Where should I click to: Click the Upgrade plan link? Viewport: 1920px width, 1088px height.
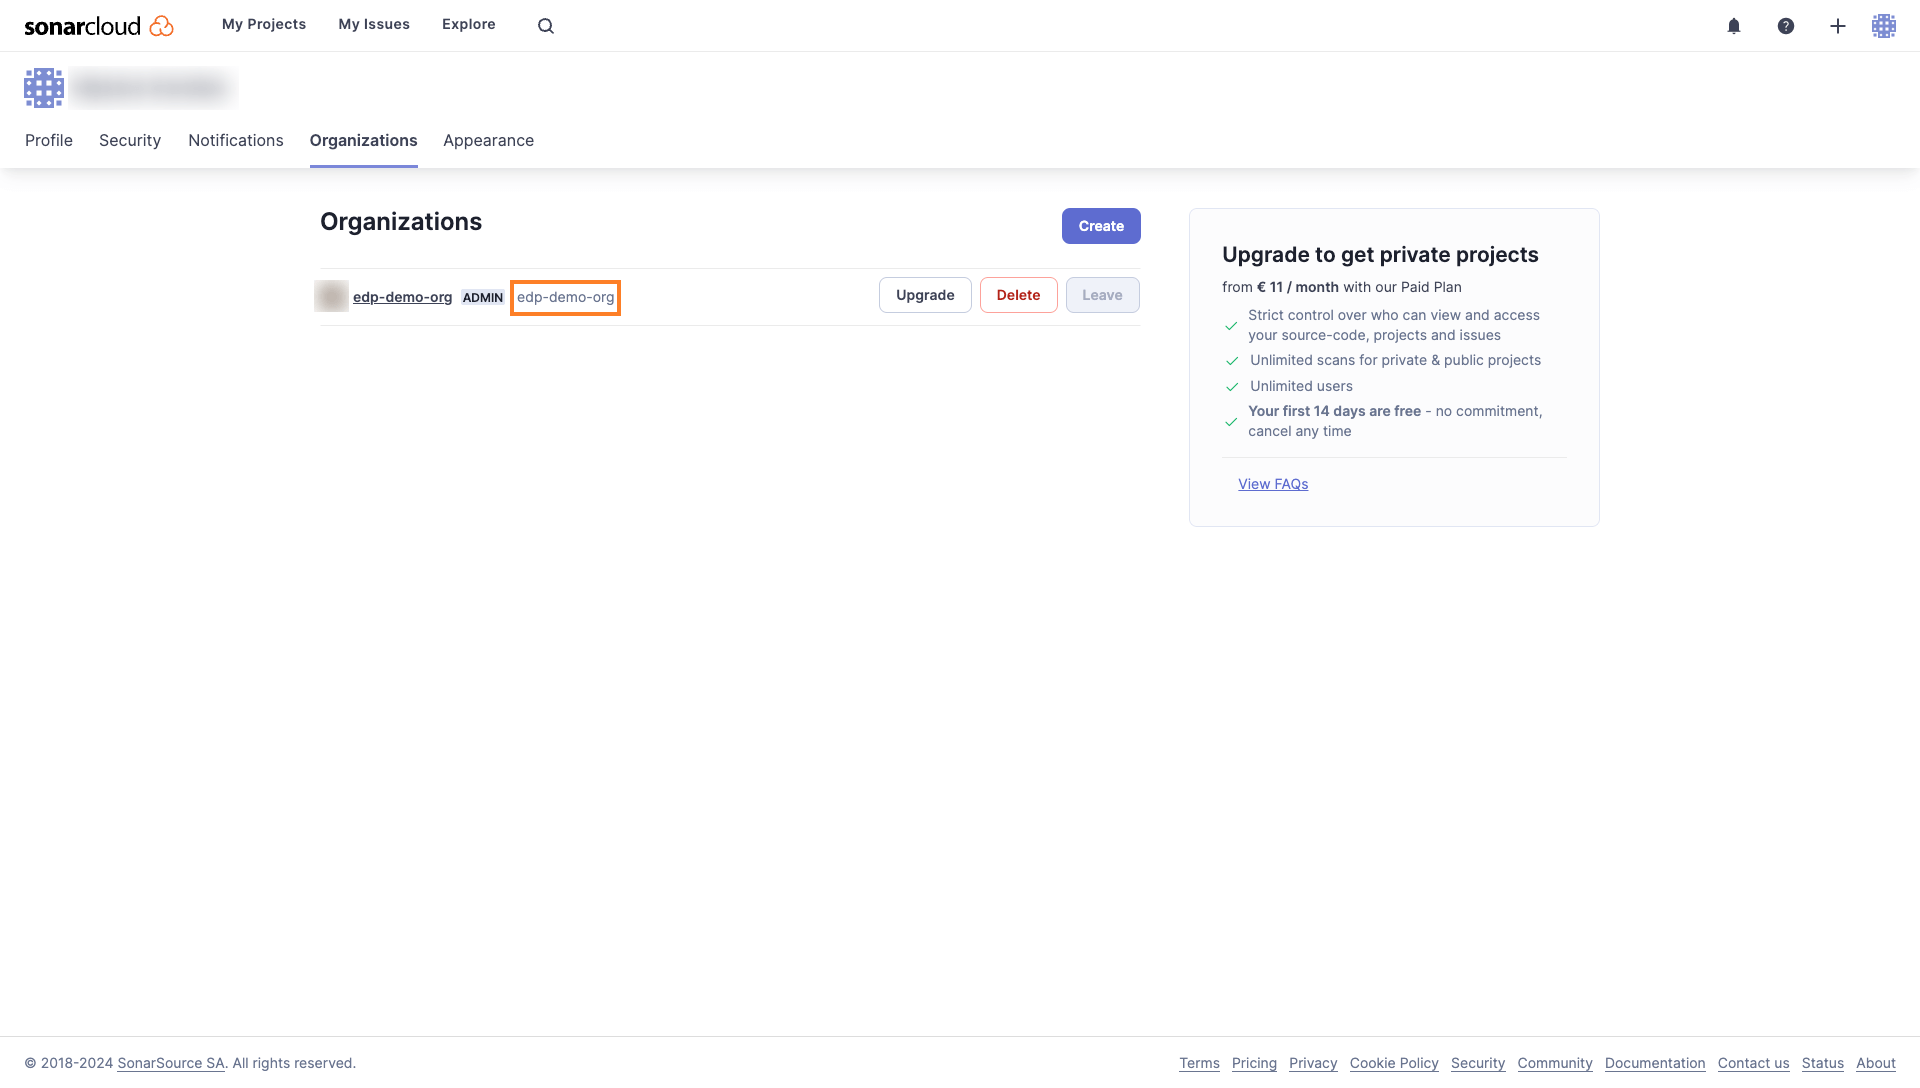(x=924, y=294)
